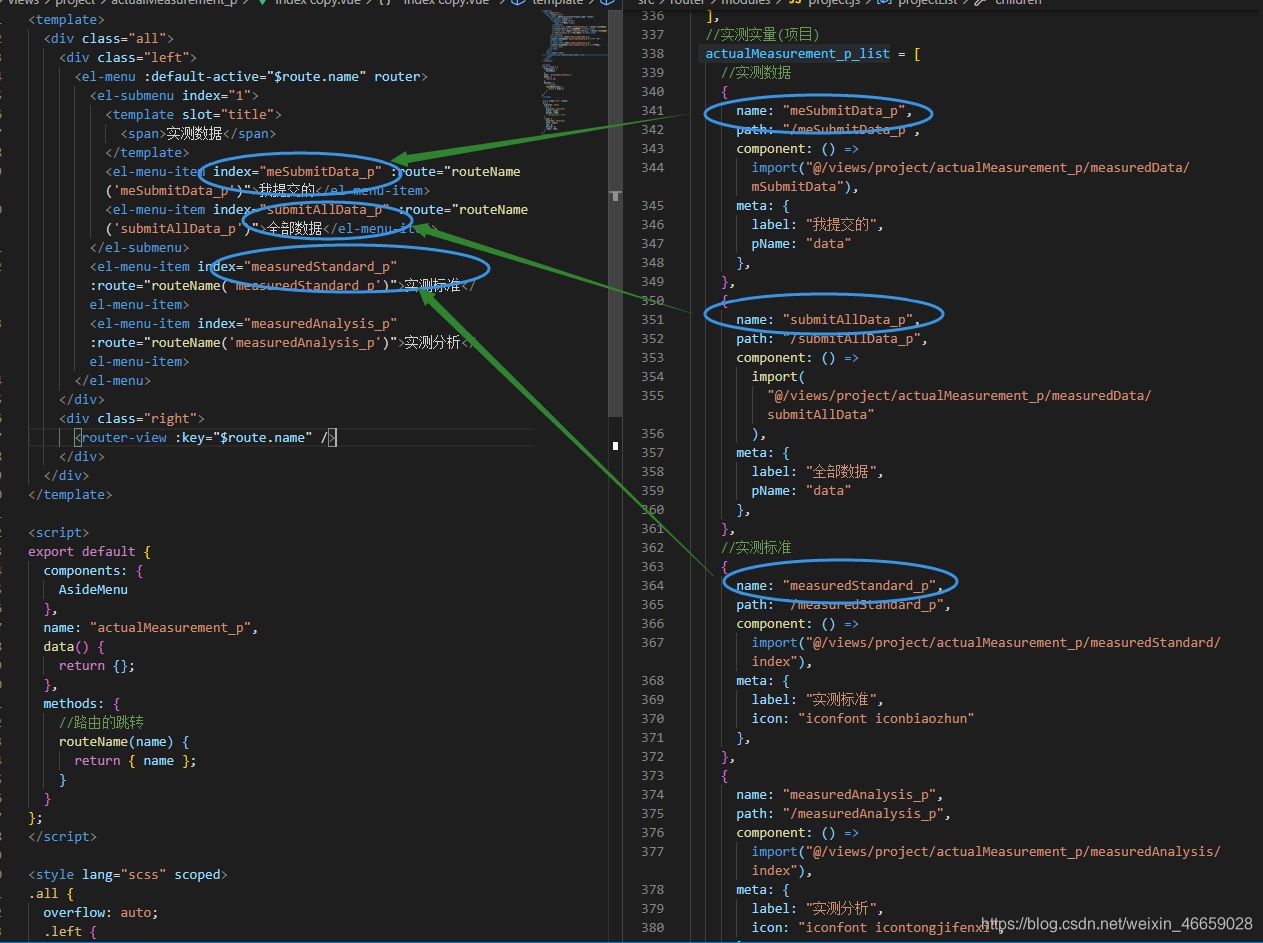Click the 'overflow: auto;' line

pyautogui.click(x=101, y=912)
